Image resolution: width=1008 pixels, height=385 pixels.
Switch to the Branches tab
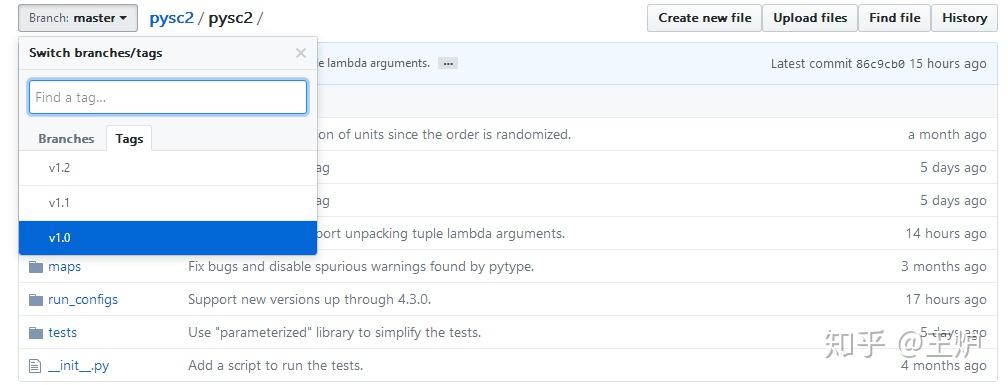tap(66, 139)
